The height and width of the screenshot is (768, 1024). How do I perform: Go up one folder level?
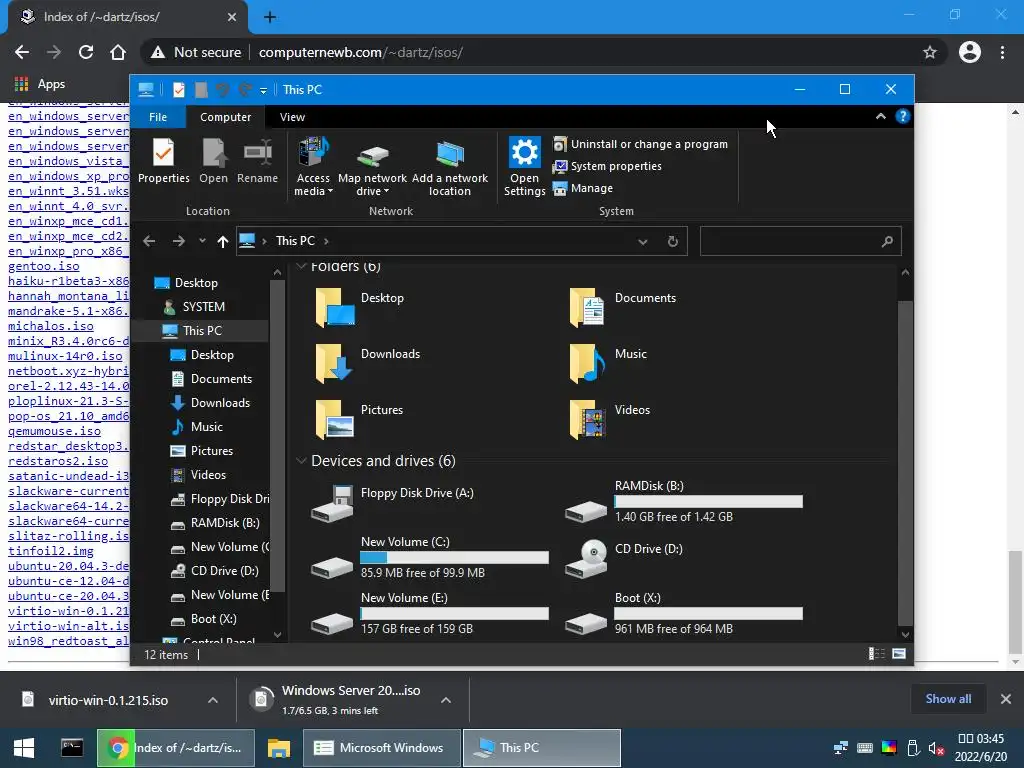pyautogui.click(x=223, y=241)
